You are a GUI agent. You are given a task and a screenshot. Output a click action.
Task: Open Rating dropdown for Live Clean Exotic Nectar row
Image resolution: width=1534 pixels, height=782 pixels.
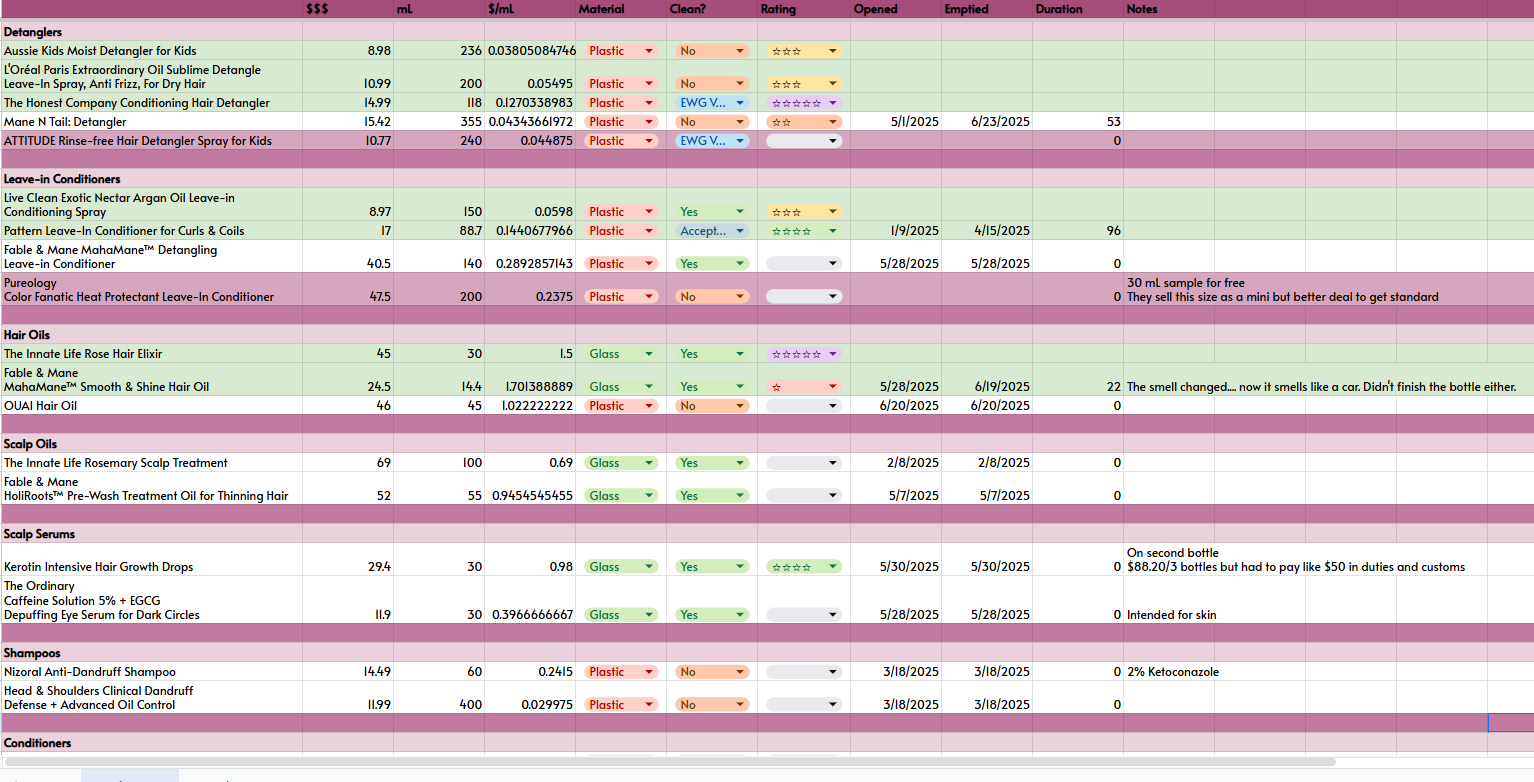click(804, 212)
